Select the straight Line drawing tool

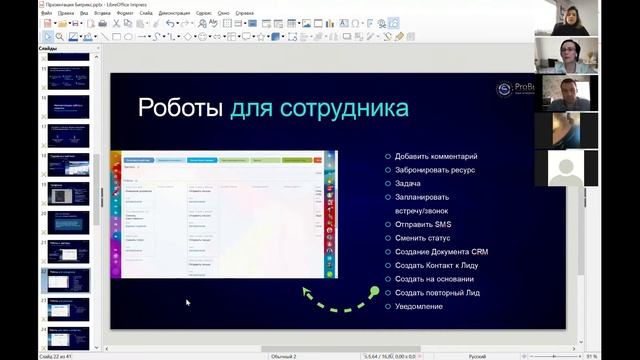[x=105, y=37]
